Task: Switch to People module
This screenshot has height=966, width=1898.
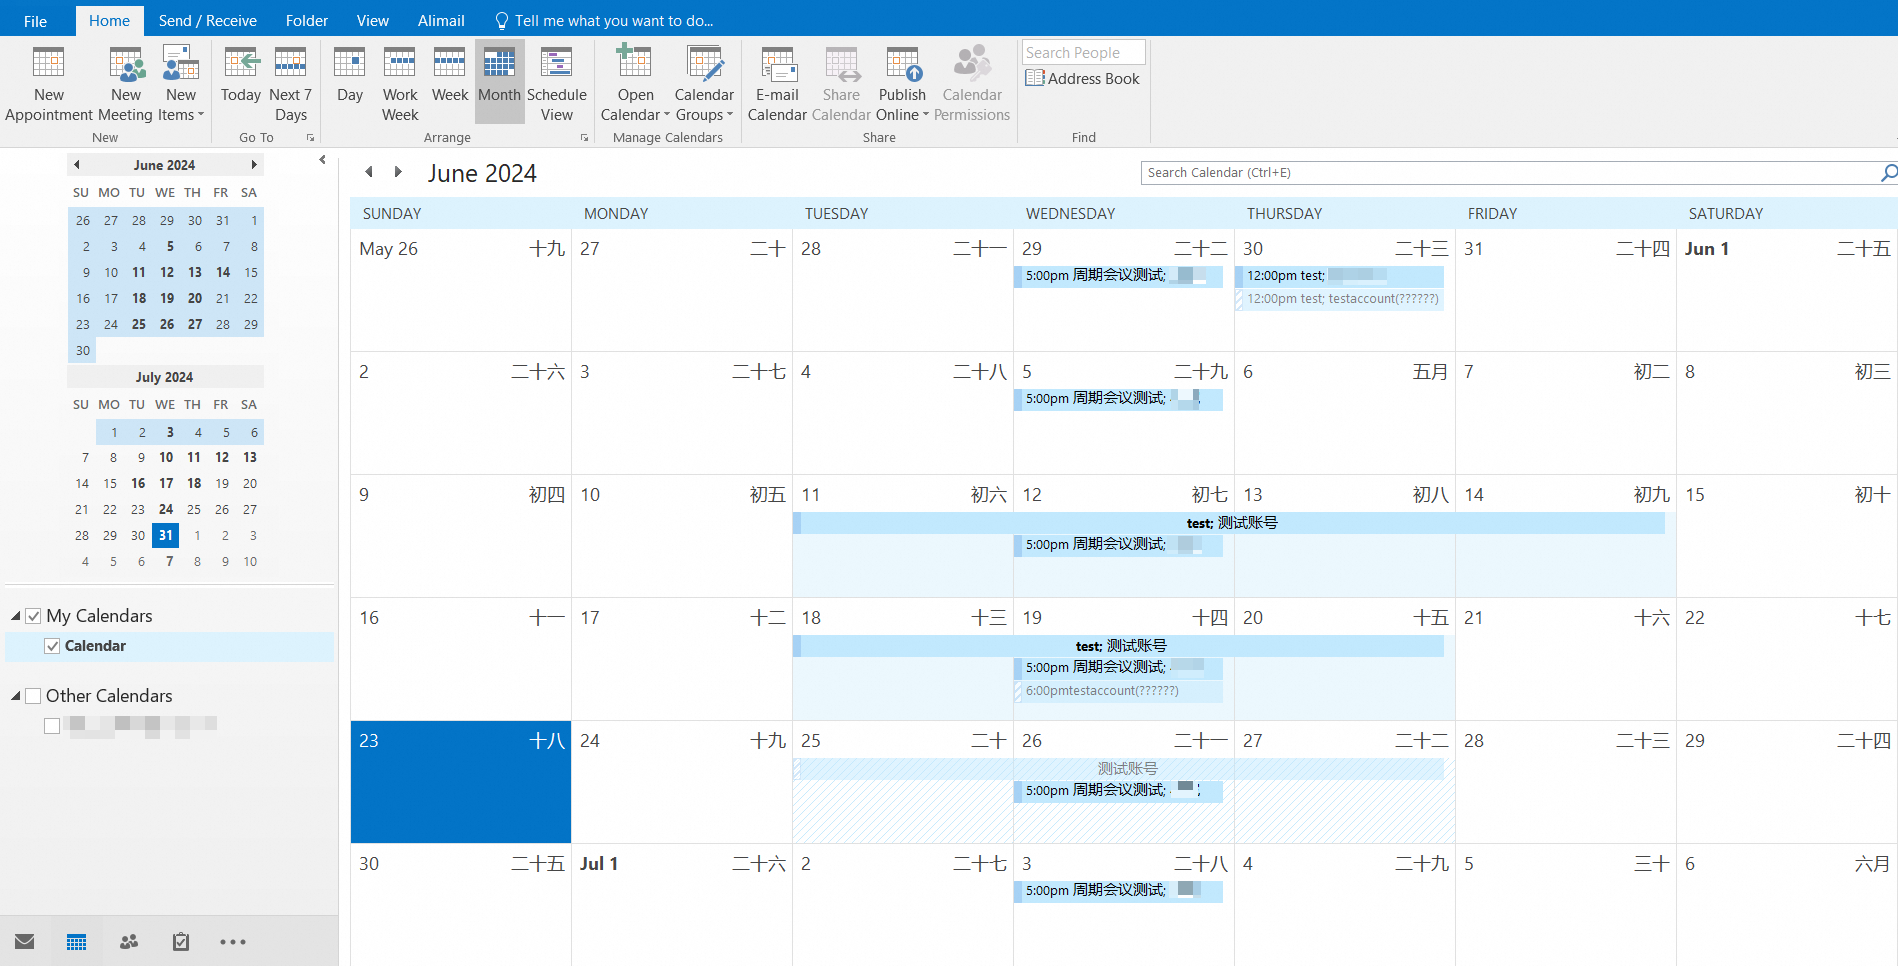Action: tap(129, 942)
